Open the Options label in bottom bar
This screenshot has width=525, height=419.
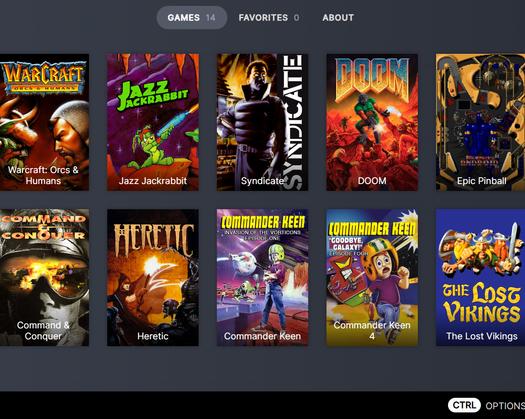coord(505,406)
